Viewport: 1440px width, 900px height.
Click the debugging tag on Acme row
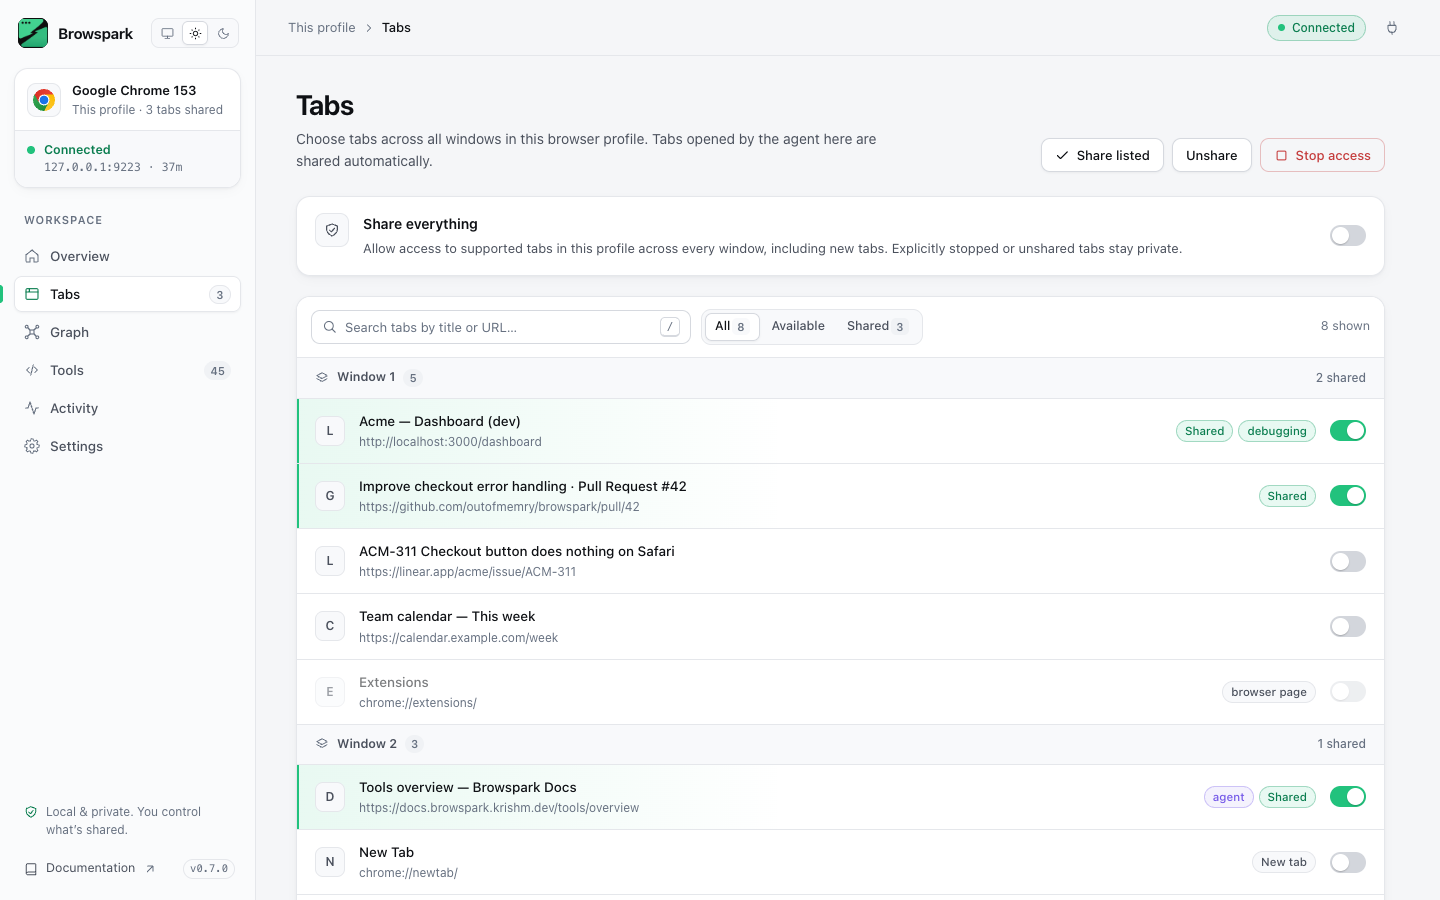[x=1277, y=431]
